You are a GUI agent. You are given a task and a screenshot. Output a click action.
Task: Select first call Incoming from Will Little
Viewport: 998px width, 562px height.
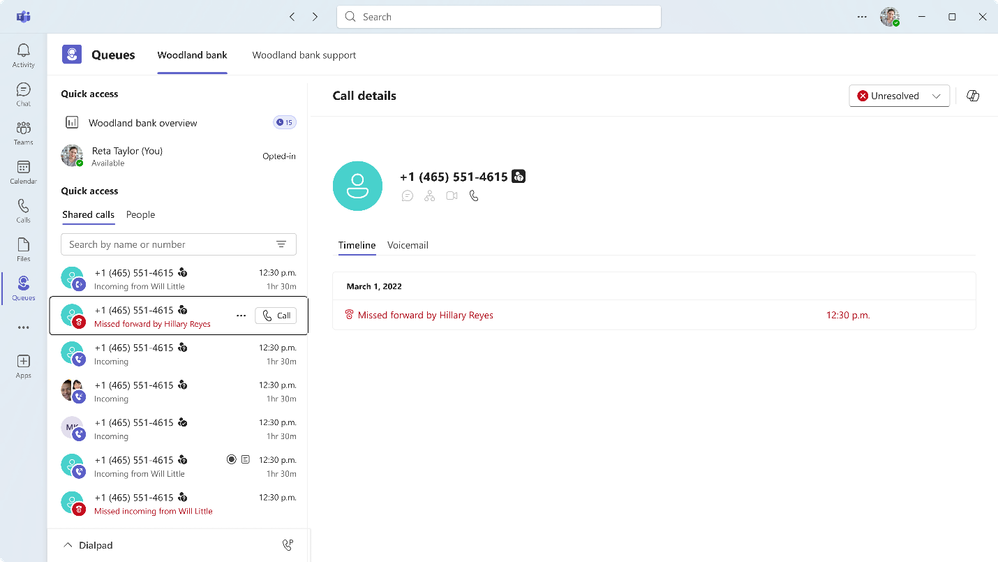tap(178, 279)
